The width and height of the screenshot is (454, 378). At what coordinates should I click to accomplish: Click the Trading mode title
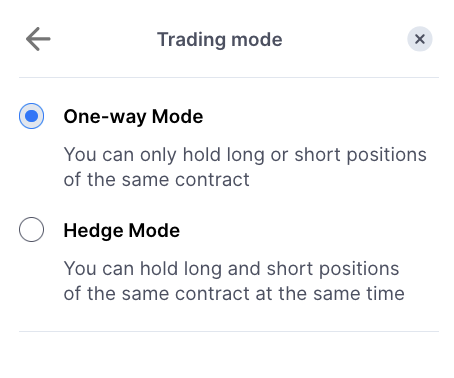click(220, 40)
